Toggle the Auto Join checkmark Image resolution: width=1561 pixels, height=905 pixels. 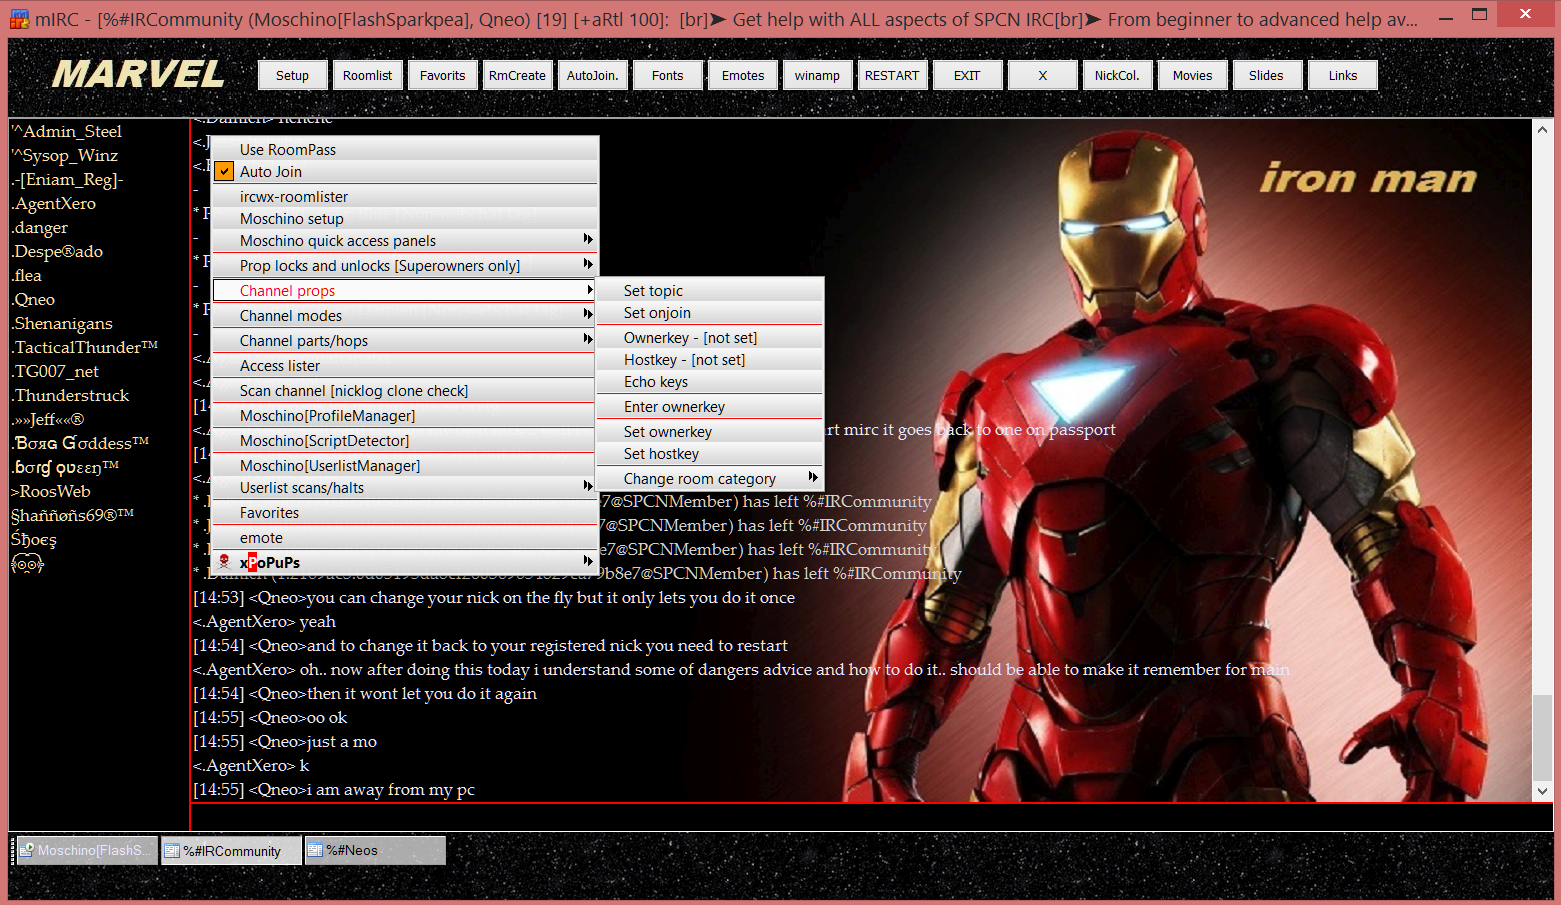coord(225,172)
